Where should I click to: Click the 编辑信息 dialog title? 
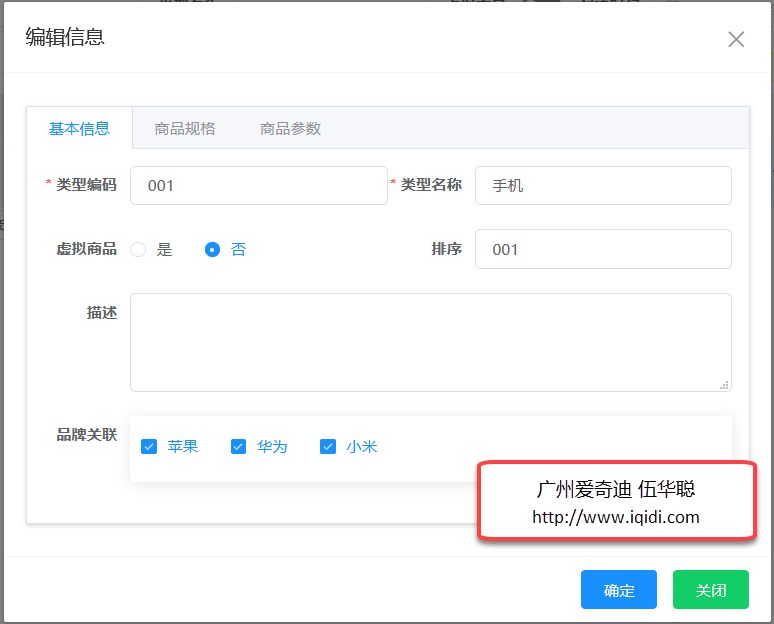click(x=65, y=38)
